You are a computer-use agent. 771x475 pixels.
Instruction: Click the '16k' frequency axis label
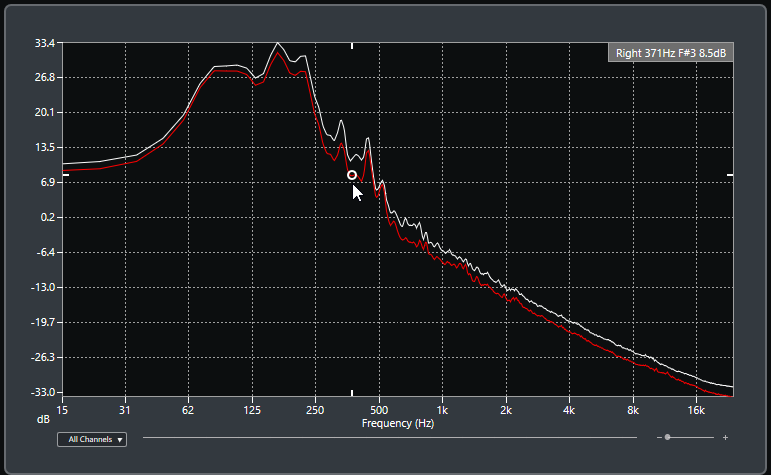[696, 410]
